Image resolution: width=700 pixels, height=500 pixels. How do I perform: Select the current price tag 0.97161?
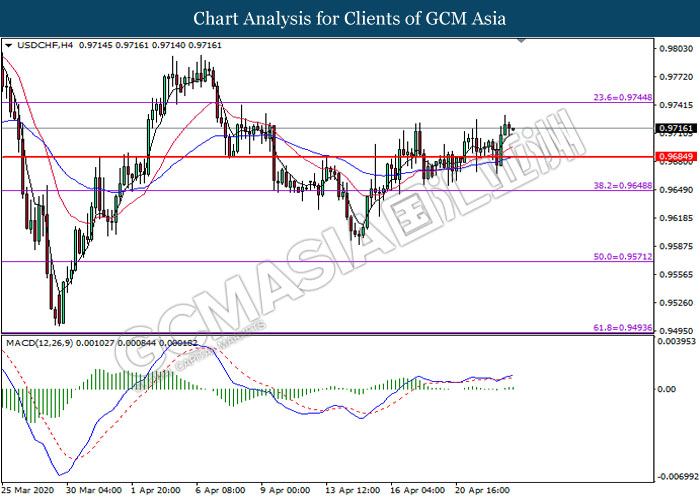(x=672, y=129)
